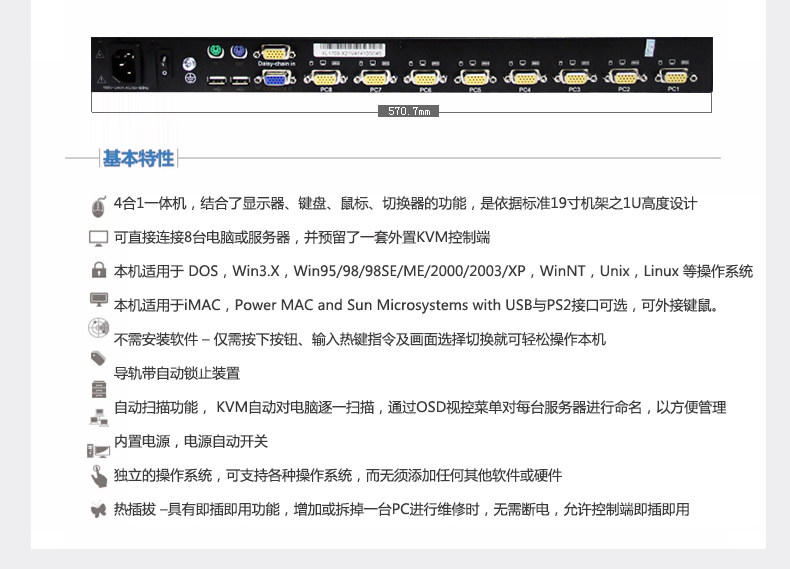The height and width of the screenshot is (569, 790).
Task: Click the 基本特性 section heading
Action: point(139,158)
